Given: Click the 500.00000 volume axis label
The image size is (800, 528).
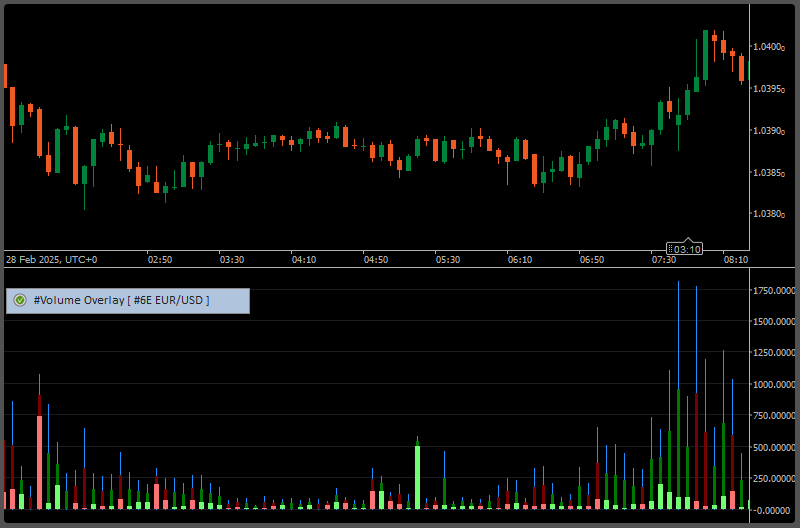Looking at the screenshot, I should tap(775, 447).
